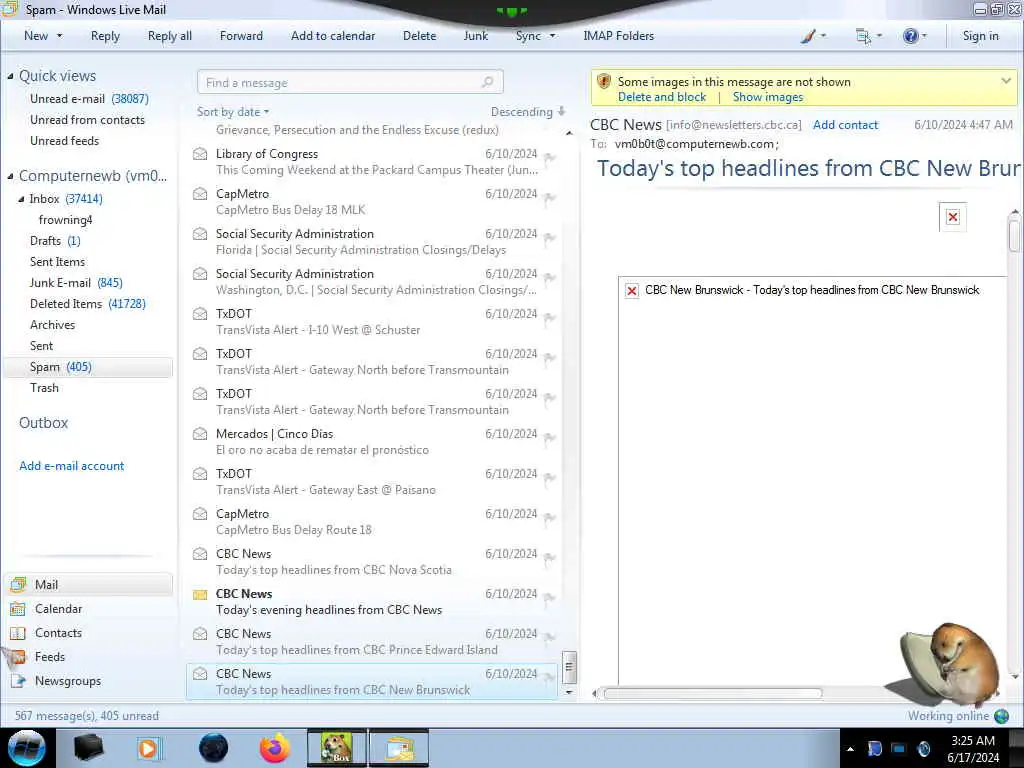This screenshot has width=1024, height=768.
Task: Click envelope icon of Mercados | Cinco Días message
Action: coord(200,434)
